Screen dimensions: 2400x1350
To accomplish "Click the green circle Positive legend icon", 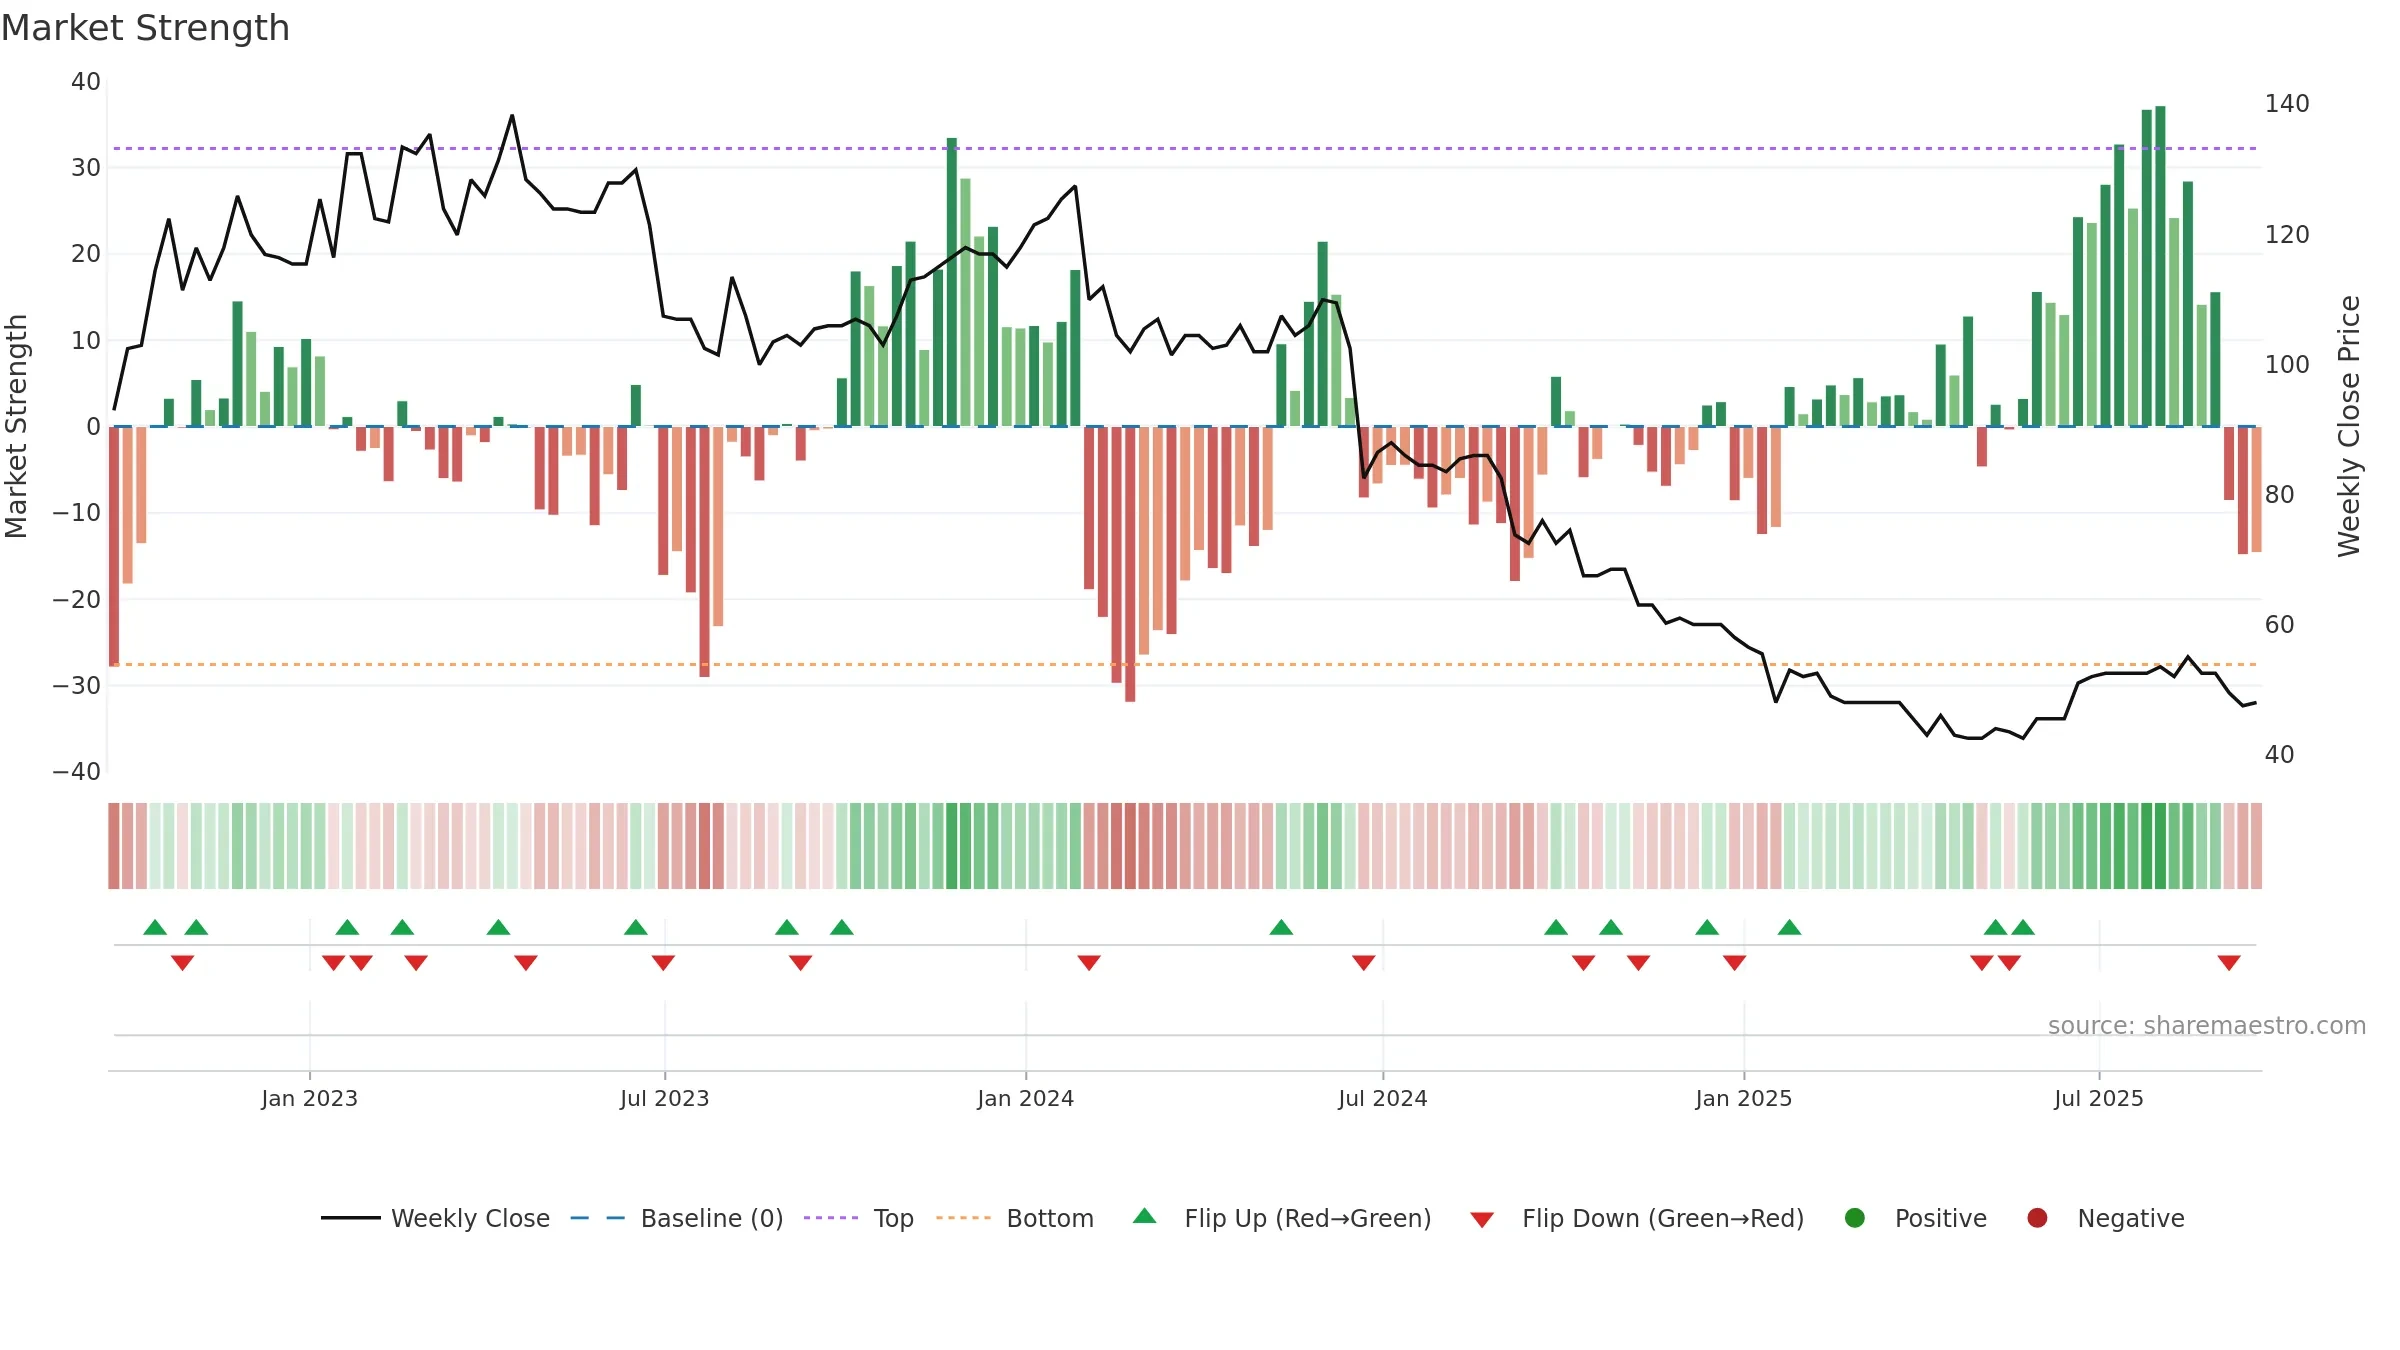I will [x=1855, y=1218].
